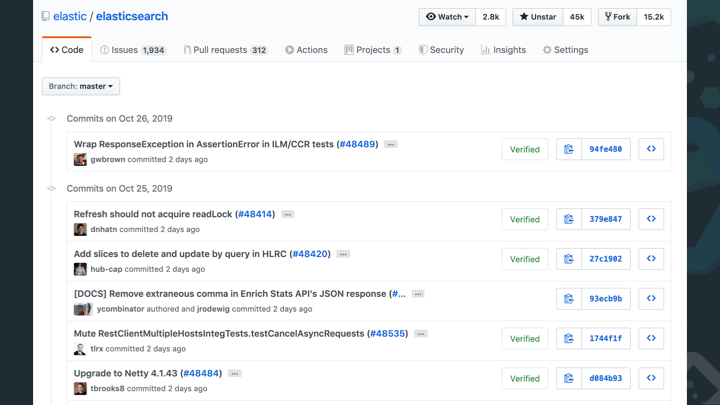Image resolution: width=720 pixels, height=405 pixels.
Task: Browse repository at commit 1744f1f
Action: click(x=651, y=338)
